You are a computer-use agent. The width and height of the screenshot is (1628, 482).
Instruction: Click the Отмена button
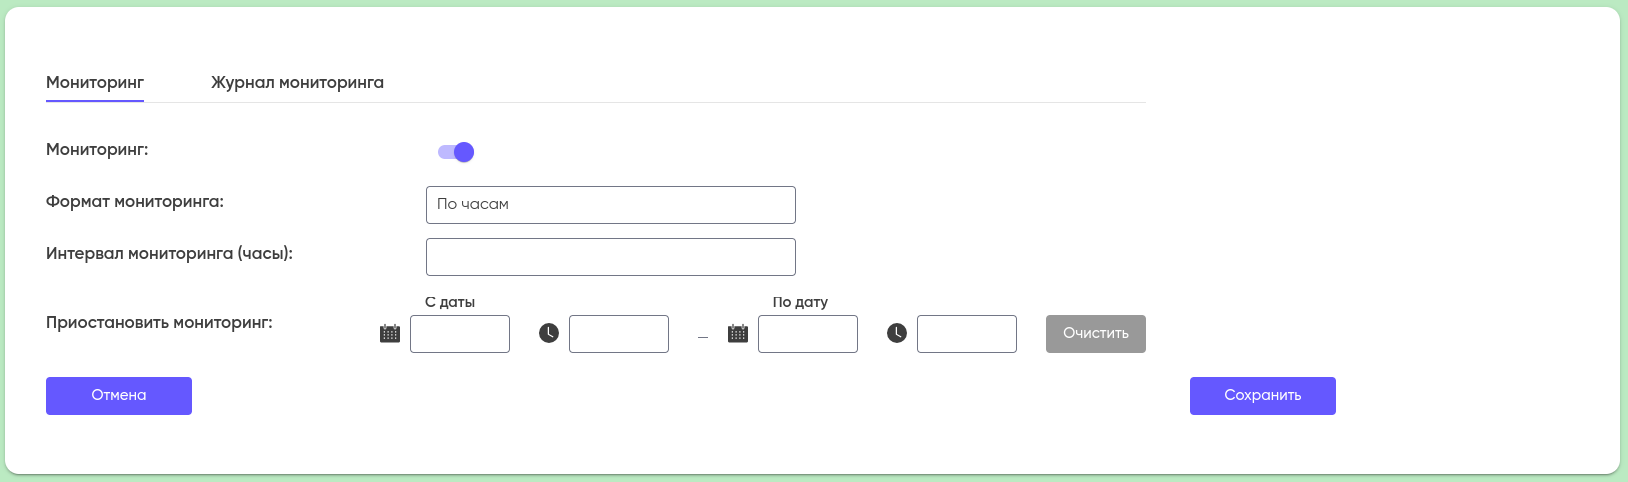119,396
